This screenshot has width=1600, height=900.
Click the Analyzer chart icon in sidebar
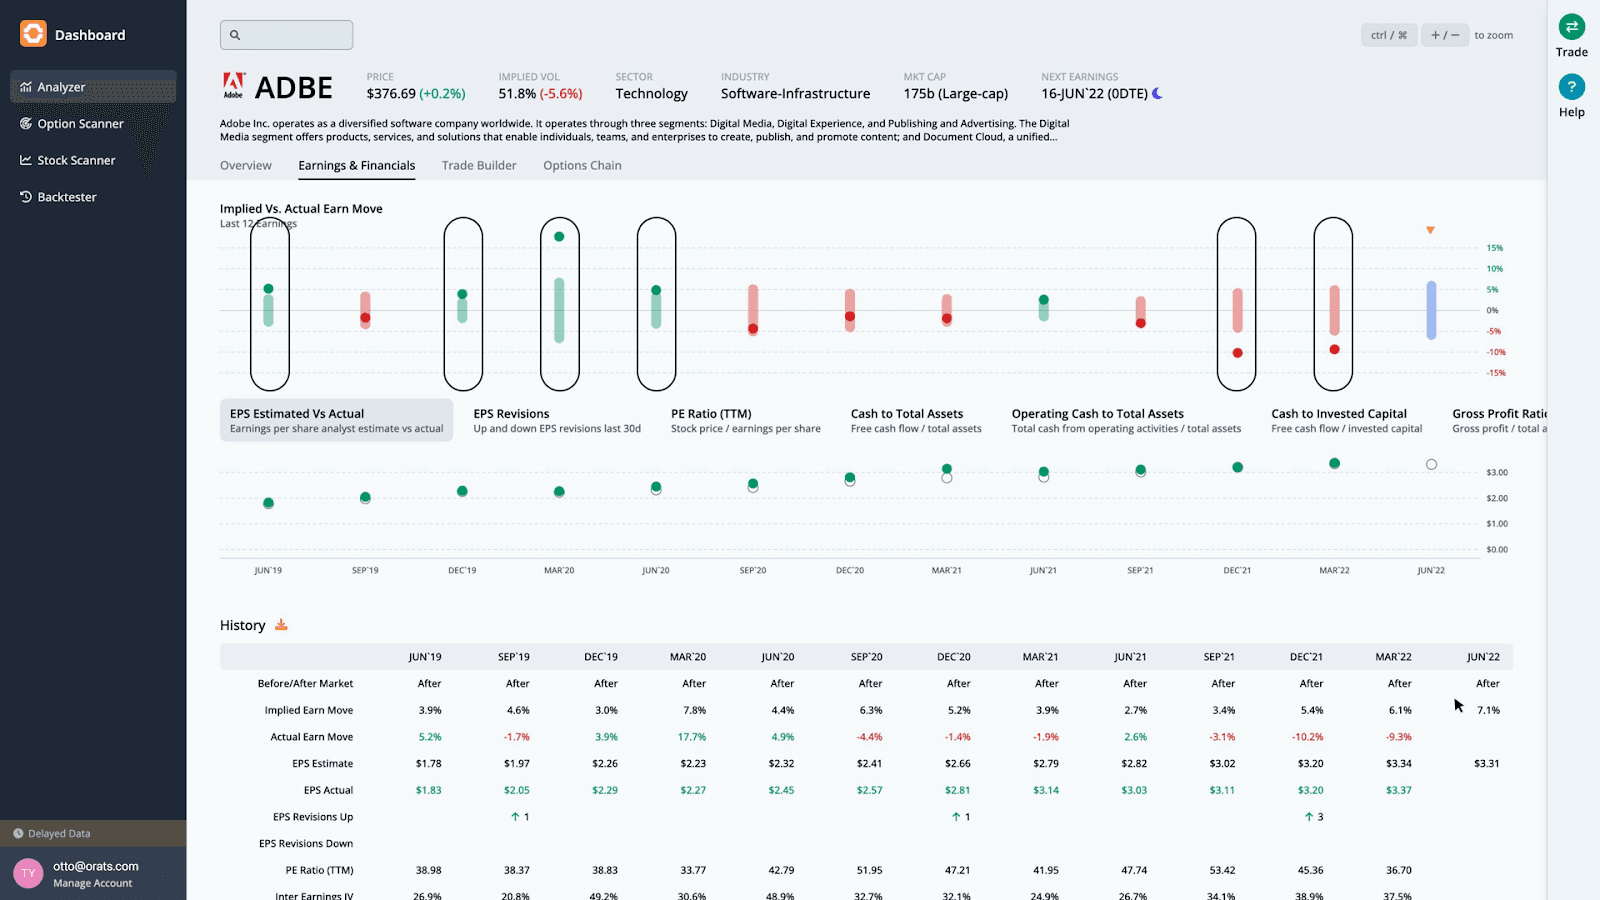[x=26, y=87]
